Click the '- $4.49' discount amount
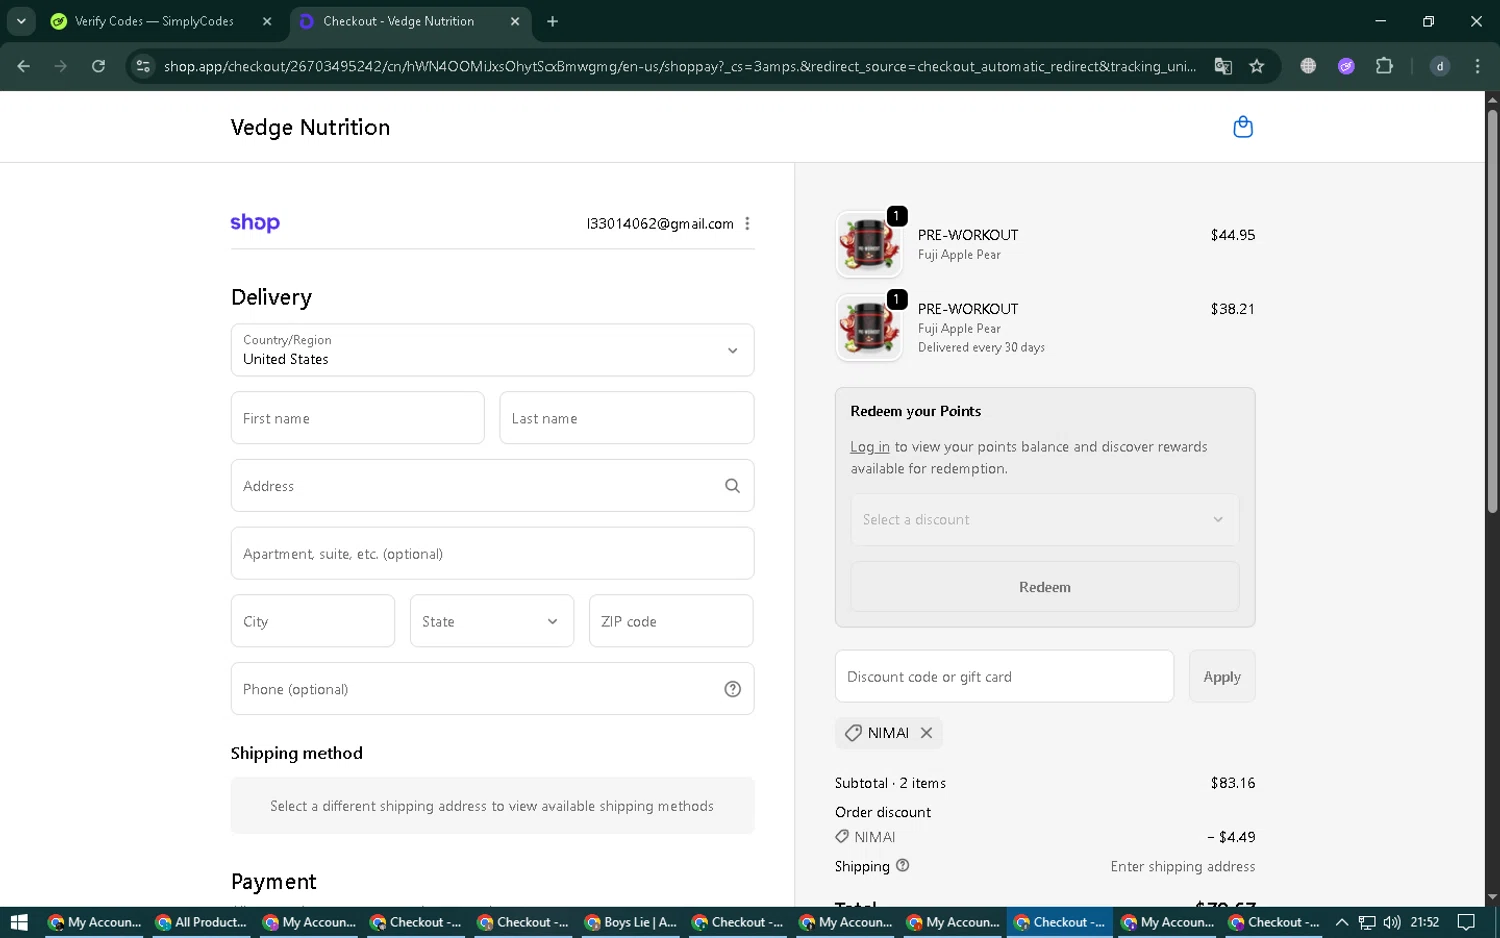The image size is (1500, 938). 1231,837
